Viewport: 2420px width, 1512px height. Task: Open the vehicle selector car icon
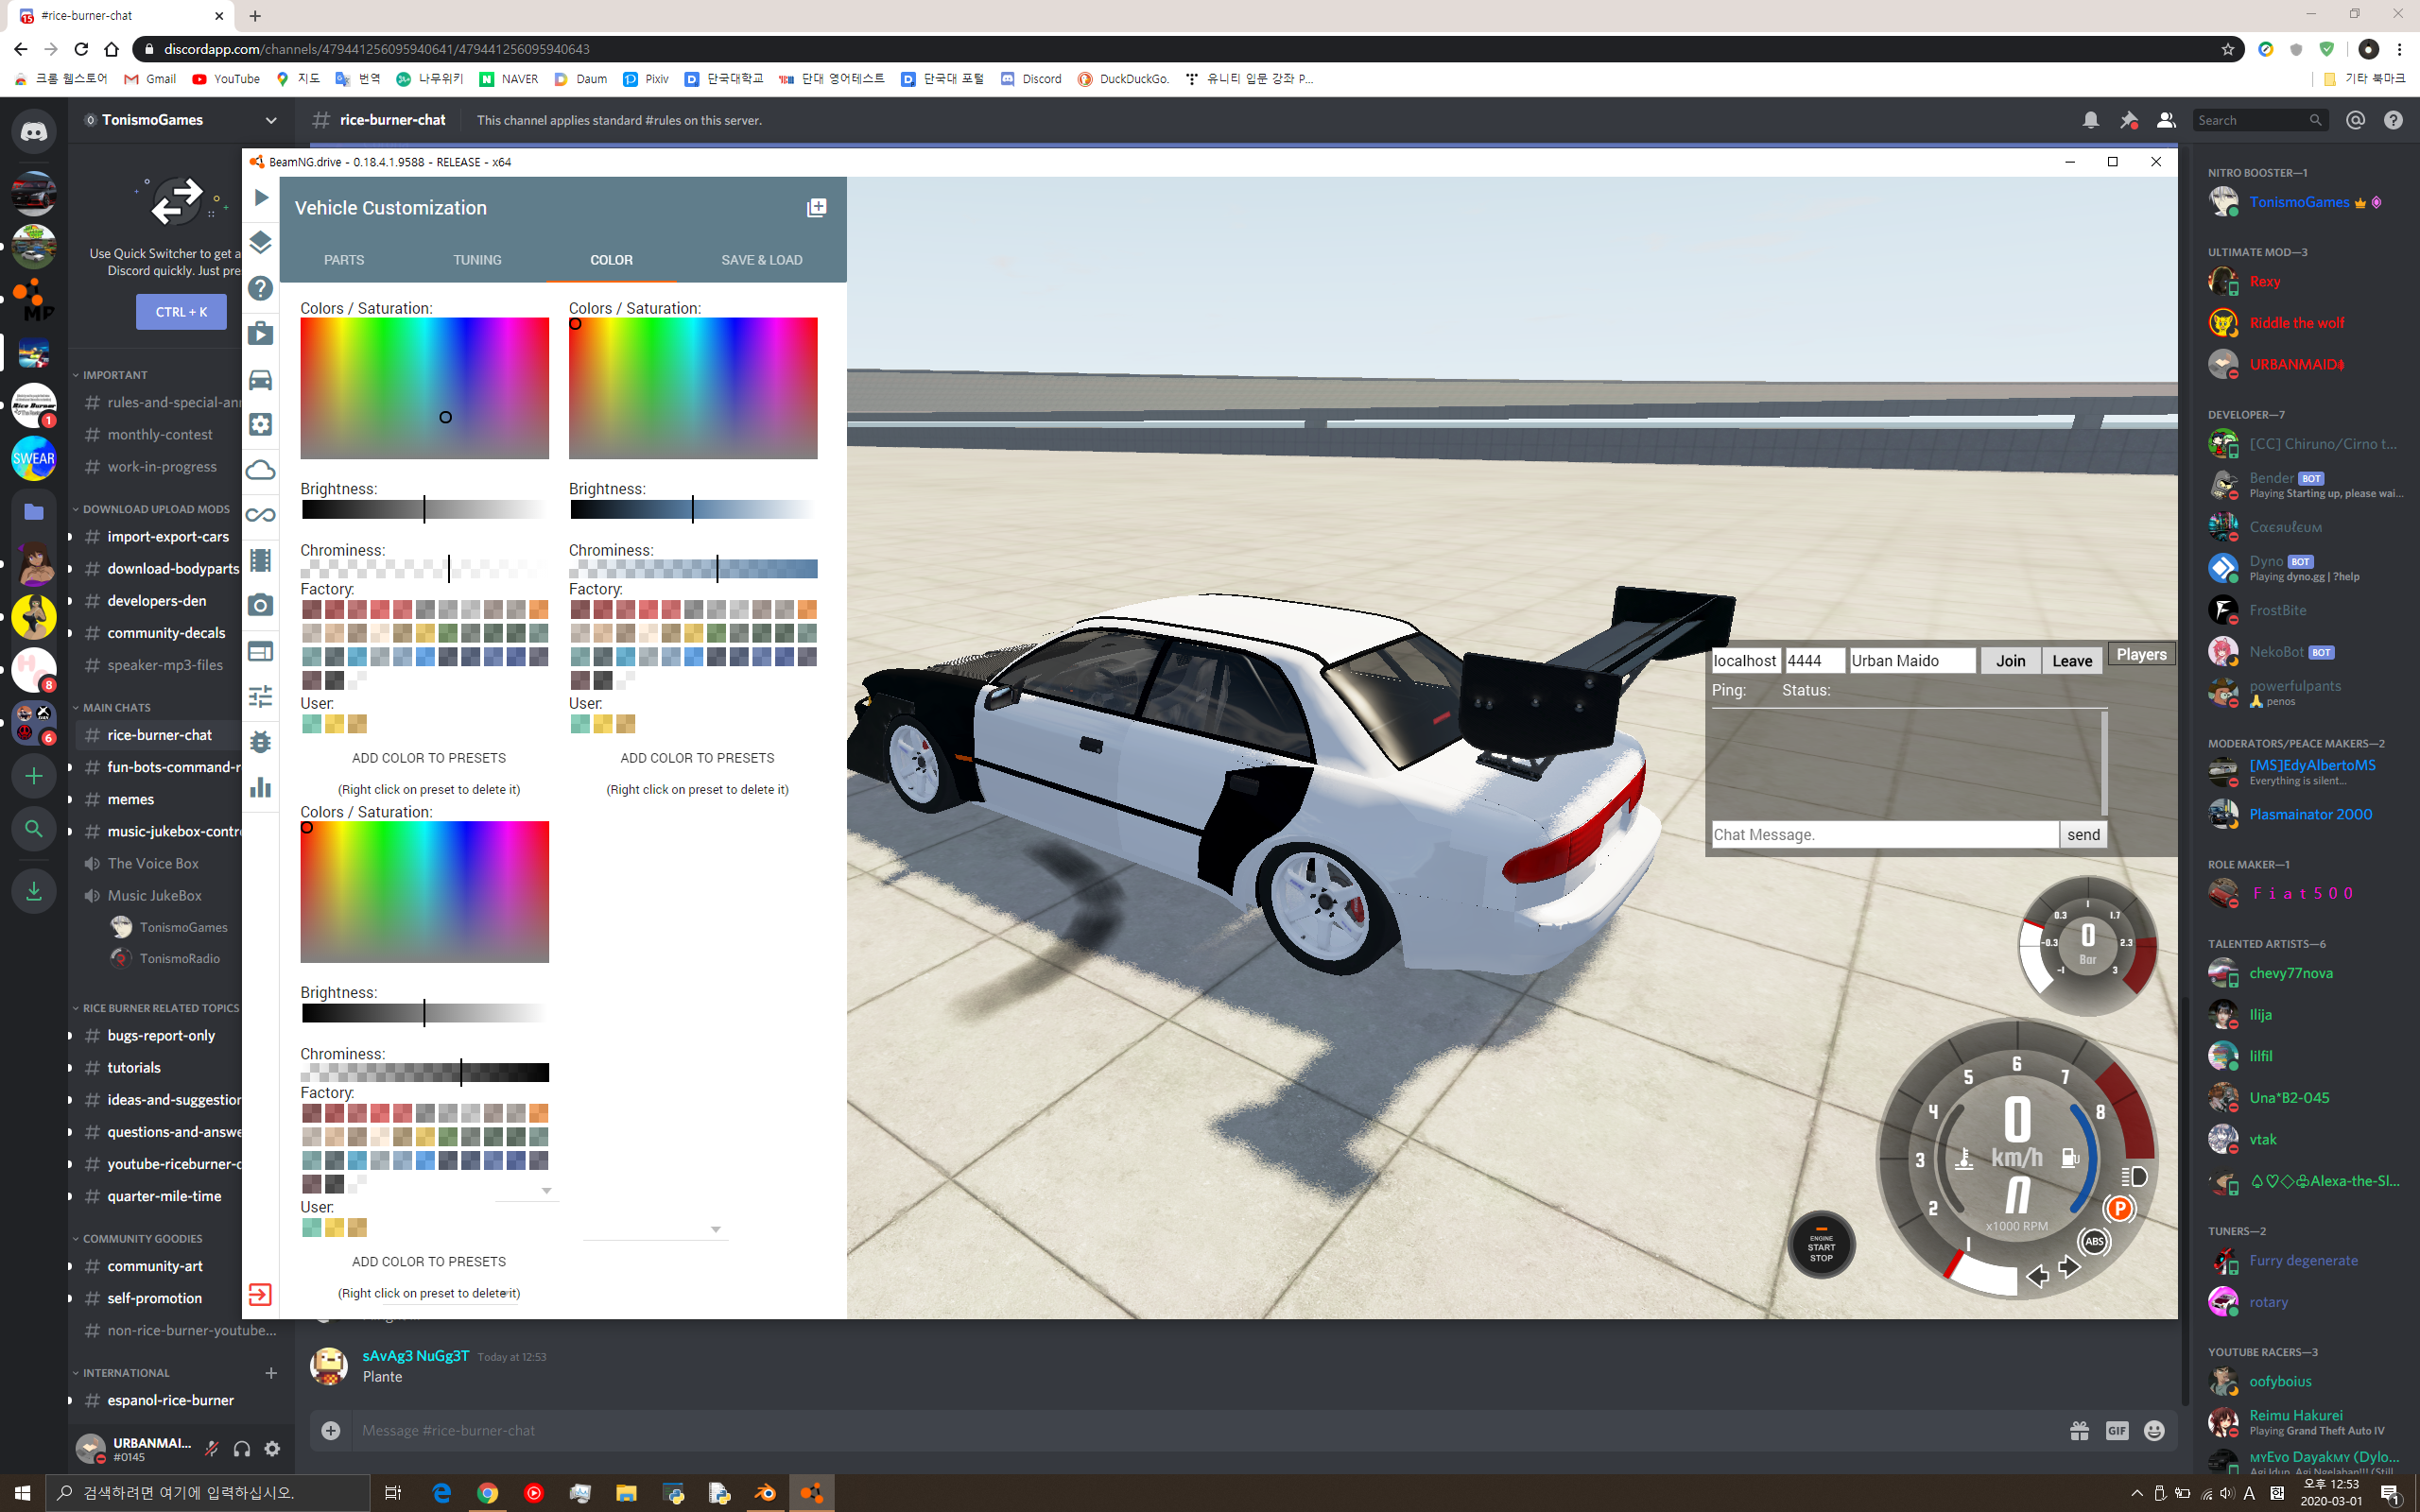tap(260, 379)
